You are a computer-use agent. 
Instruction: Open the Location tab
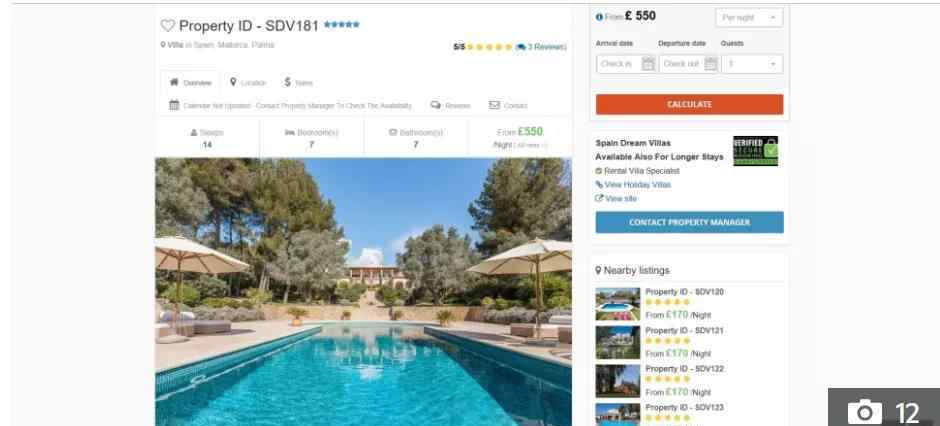(248, 82)
